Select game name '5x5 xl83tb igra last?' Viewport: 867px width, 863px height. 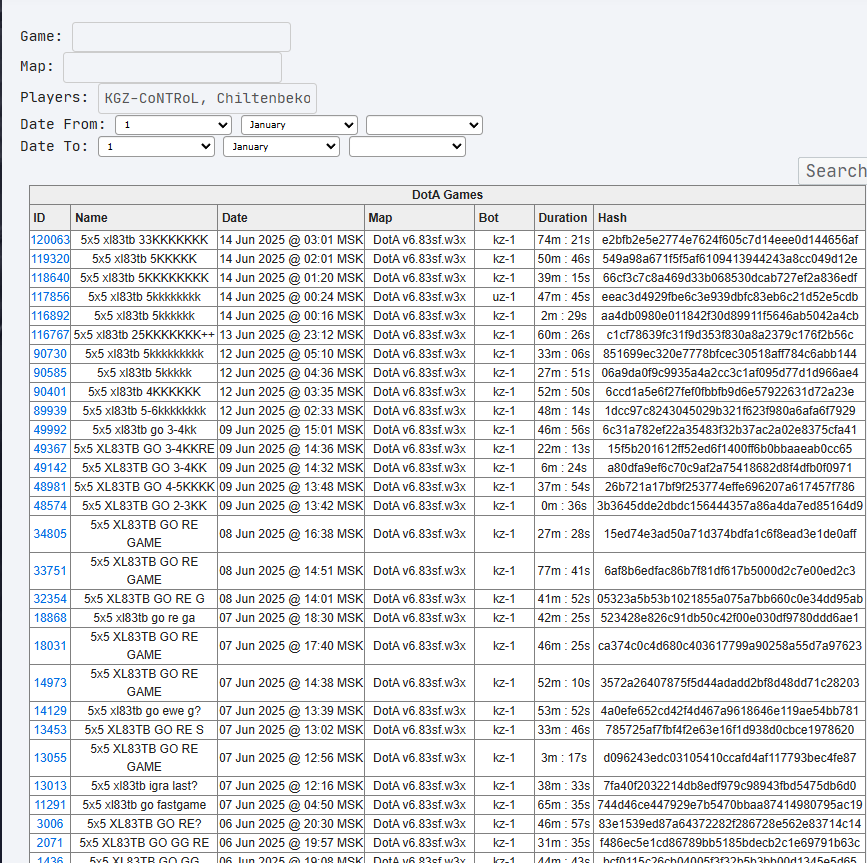pyautogui.click(x=144, y=786)
